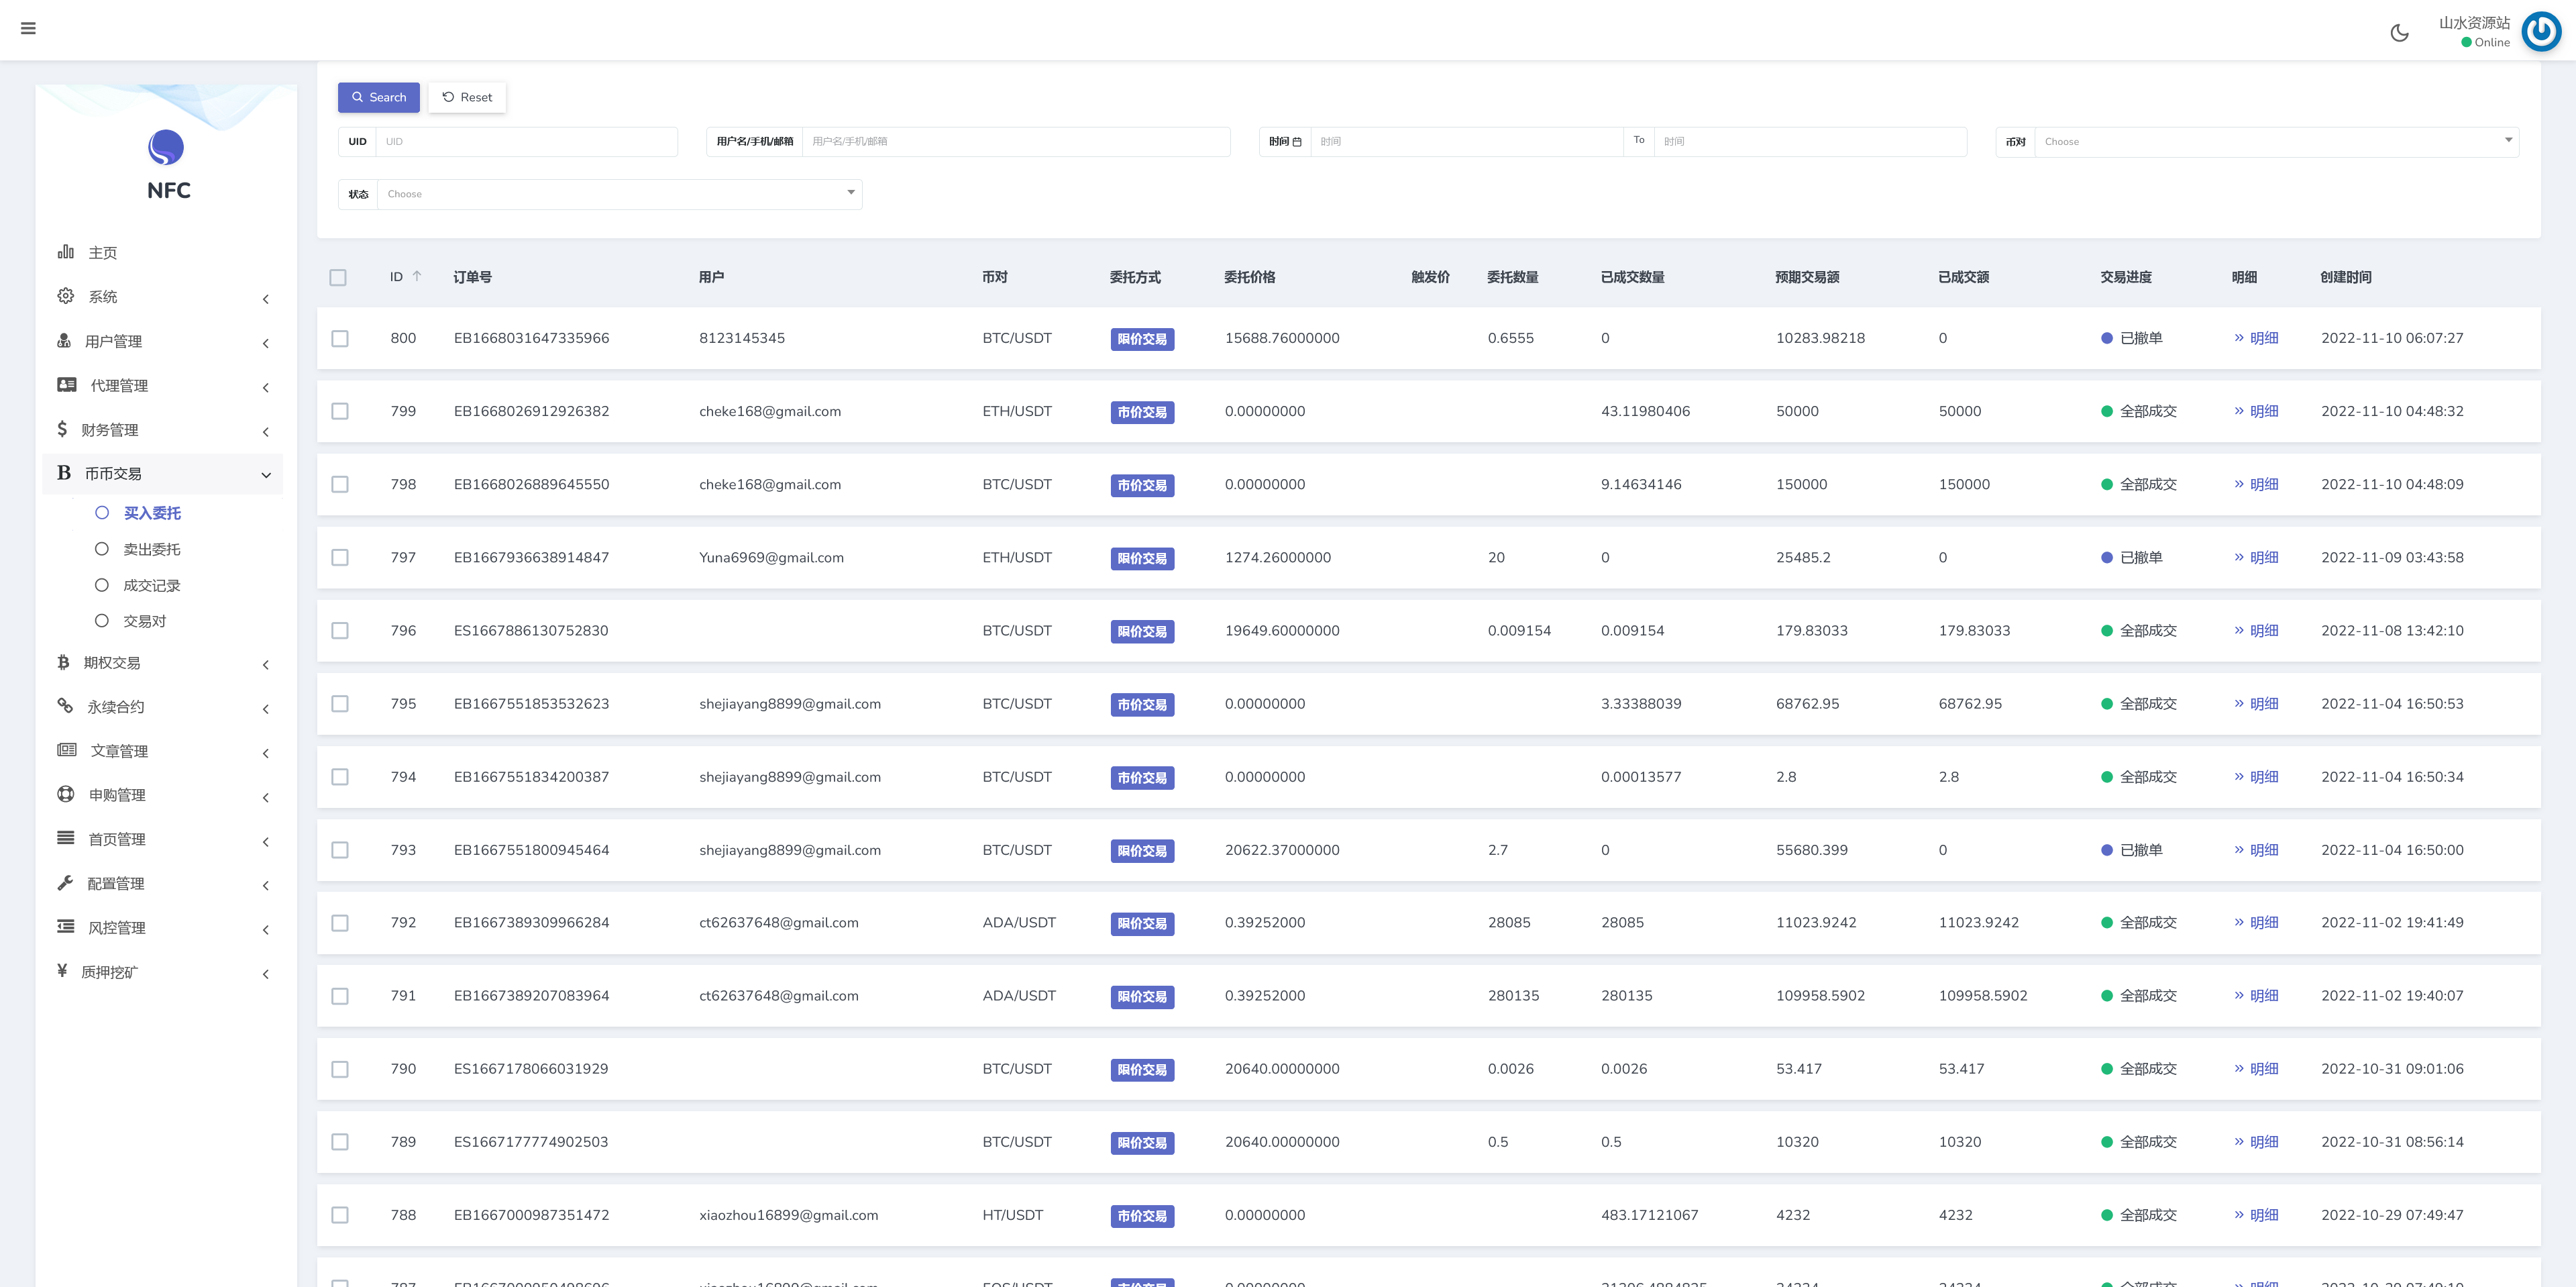Screen dimensions: 2576x1287
Task: Sort by ID column arrow
Action: point(417,276)
